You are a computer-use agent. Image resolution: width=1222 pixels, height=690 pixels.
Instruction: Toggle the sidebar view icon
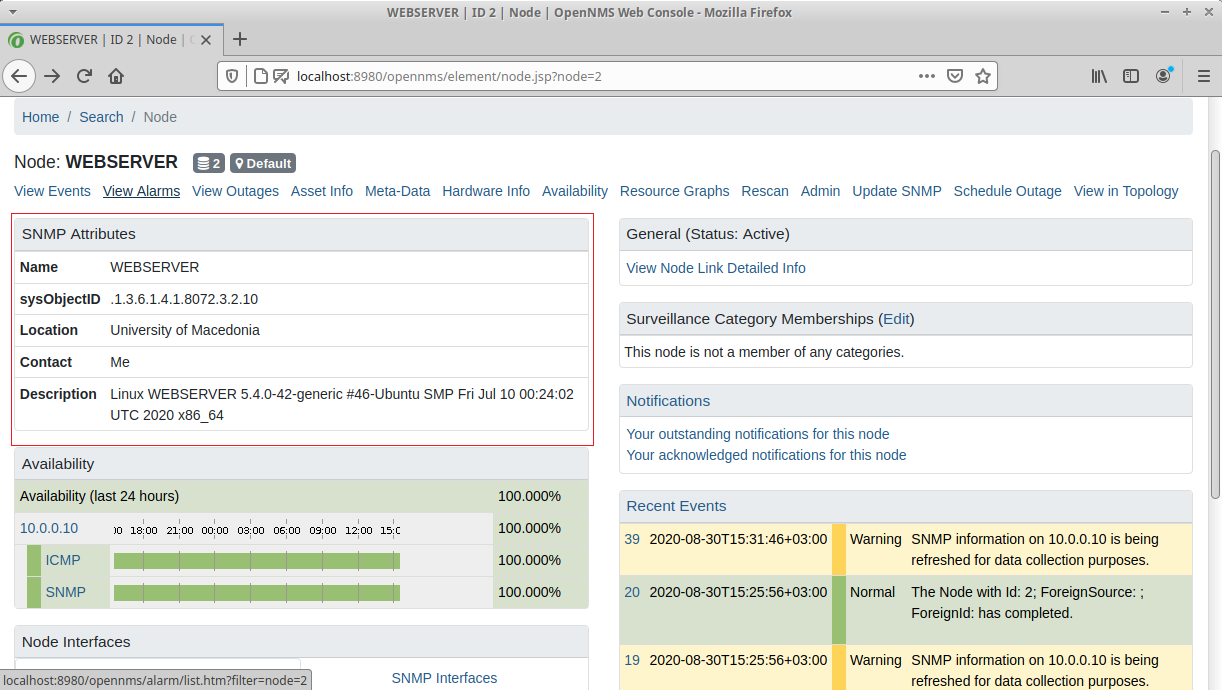(1131, 76)
